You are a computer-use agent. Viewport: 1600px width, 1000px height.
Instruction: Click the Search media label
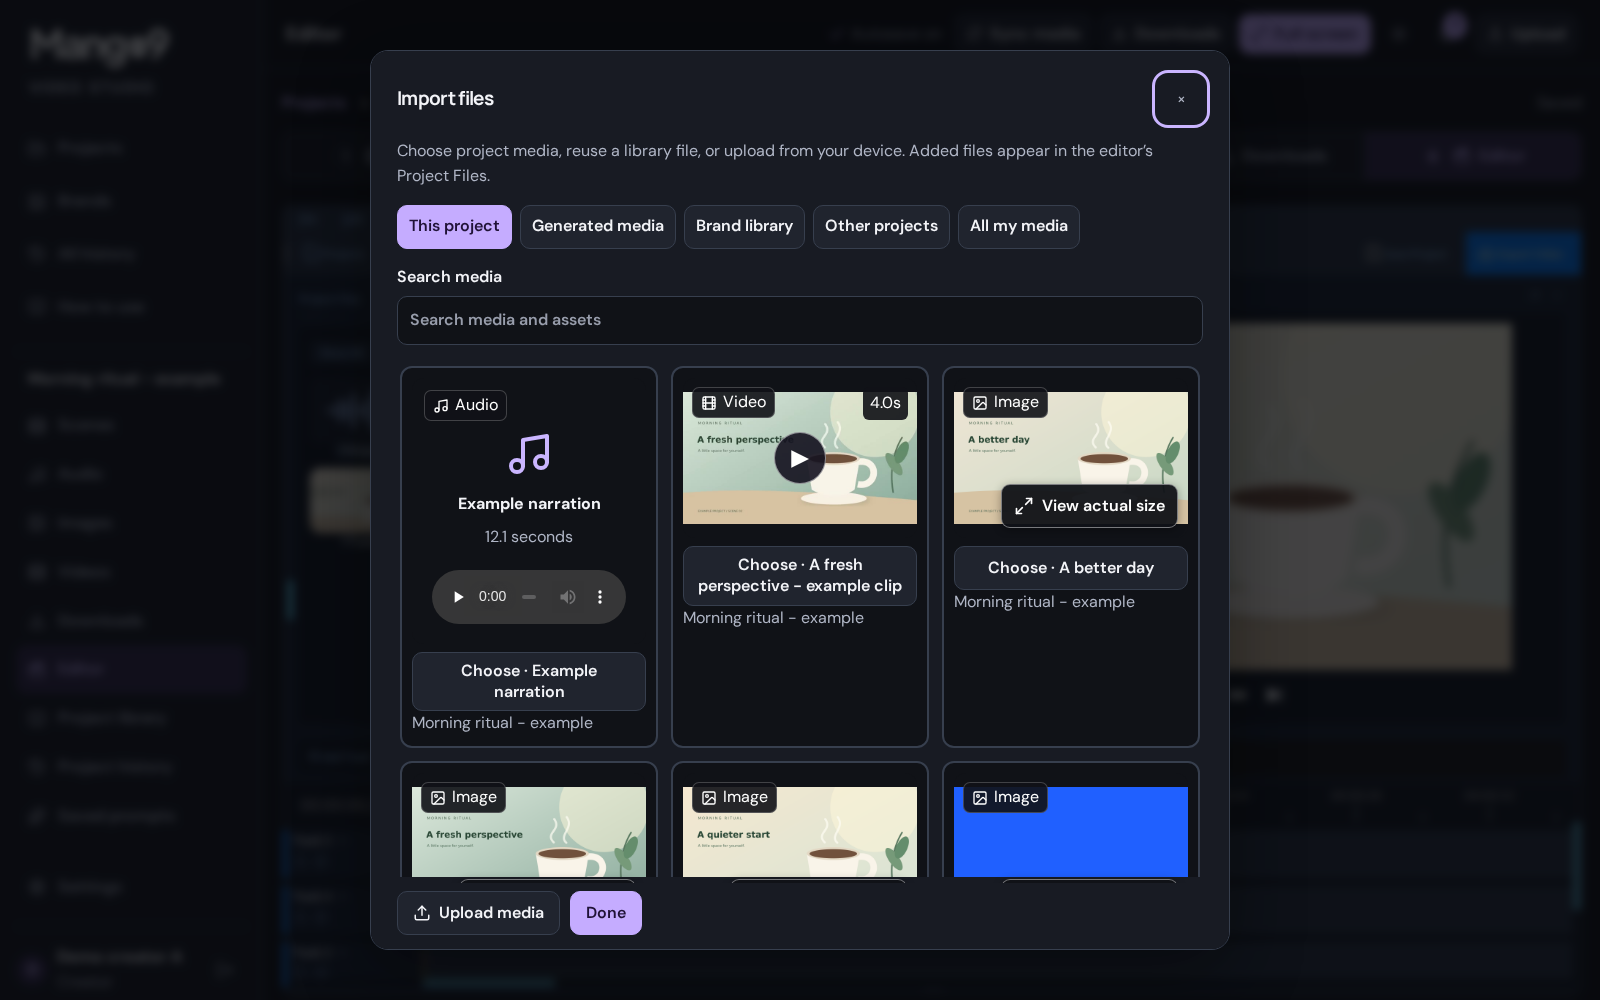pyautogui.click(x=449, y=277)
